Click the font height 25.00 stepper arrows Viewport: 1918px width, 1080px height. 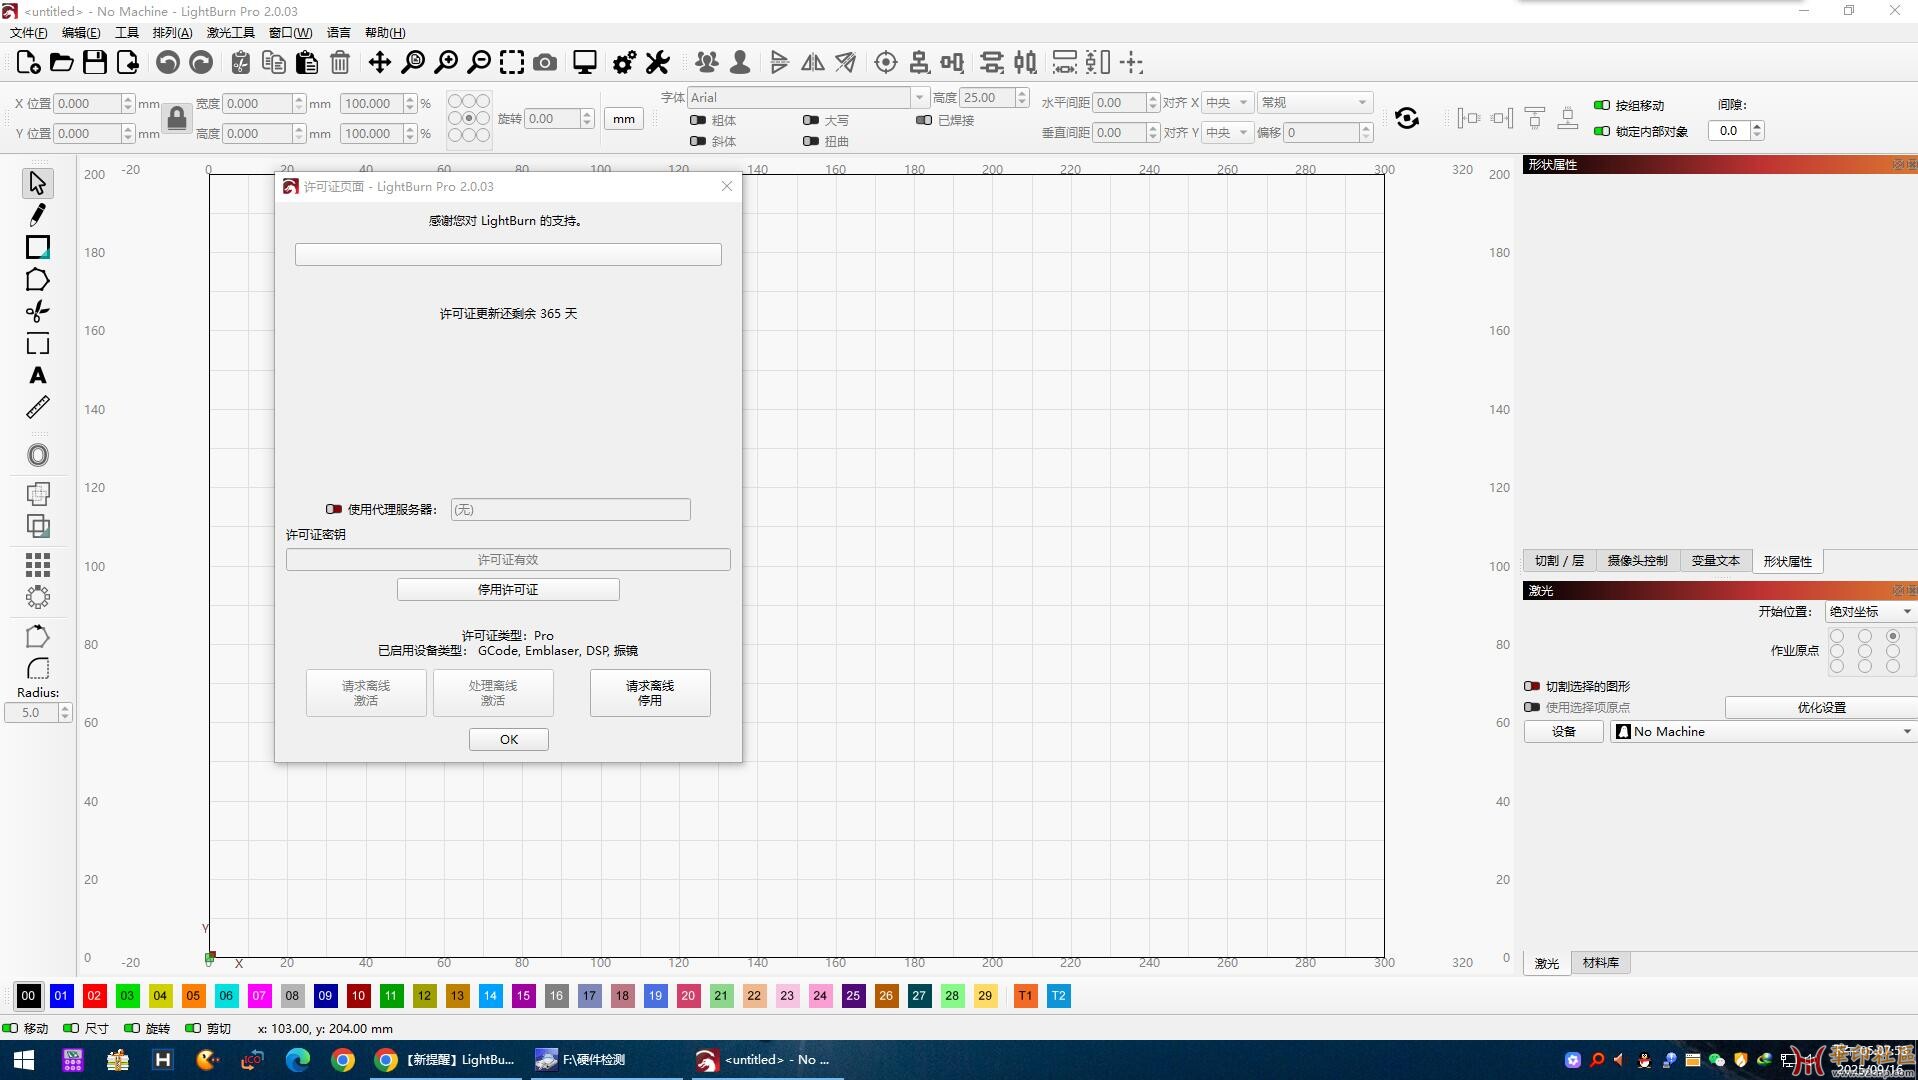[x=1022, y=97]
